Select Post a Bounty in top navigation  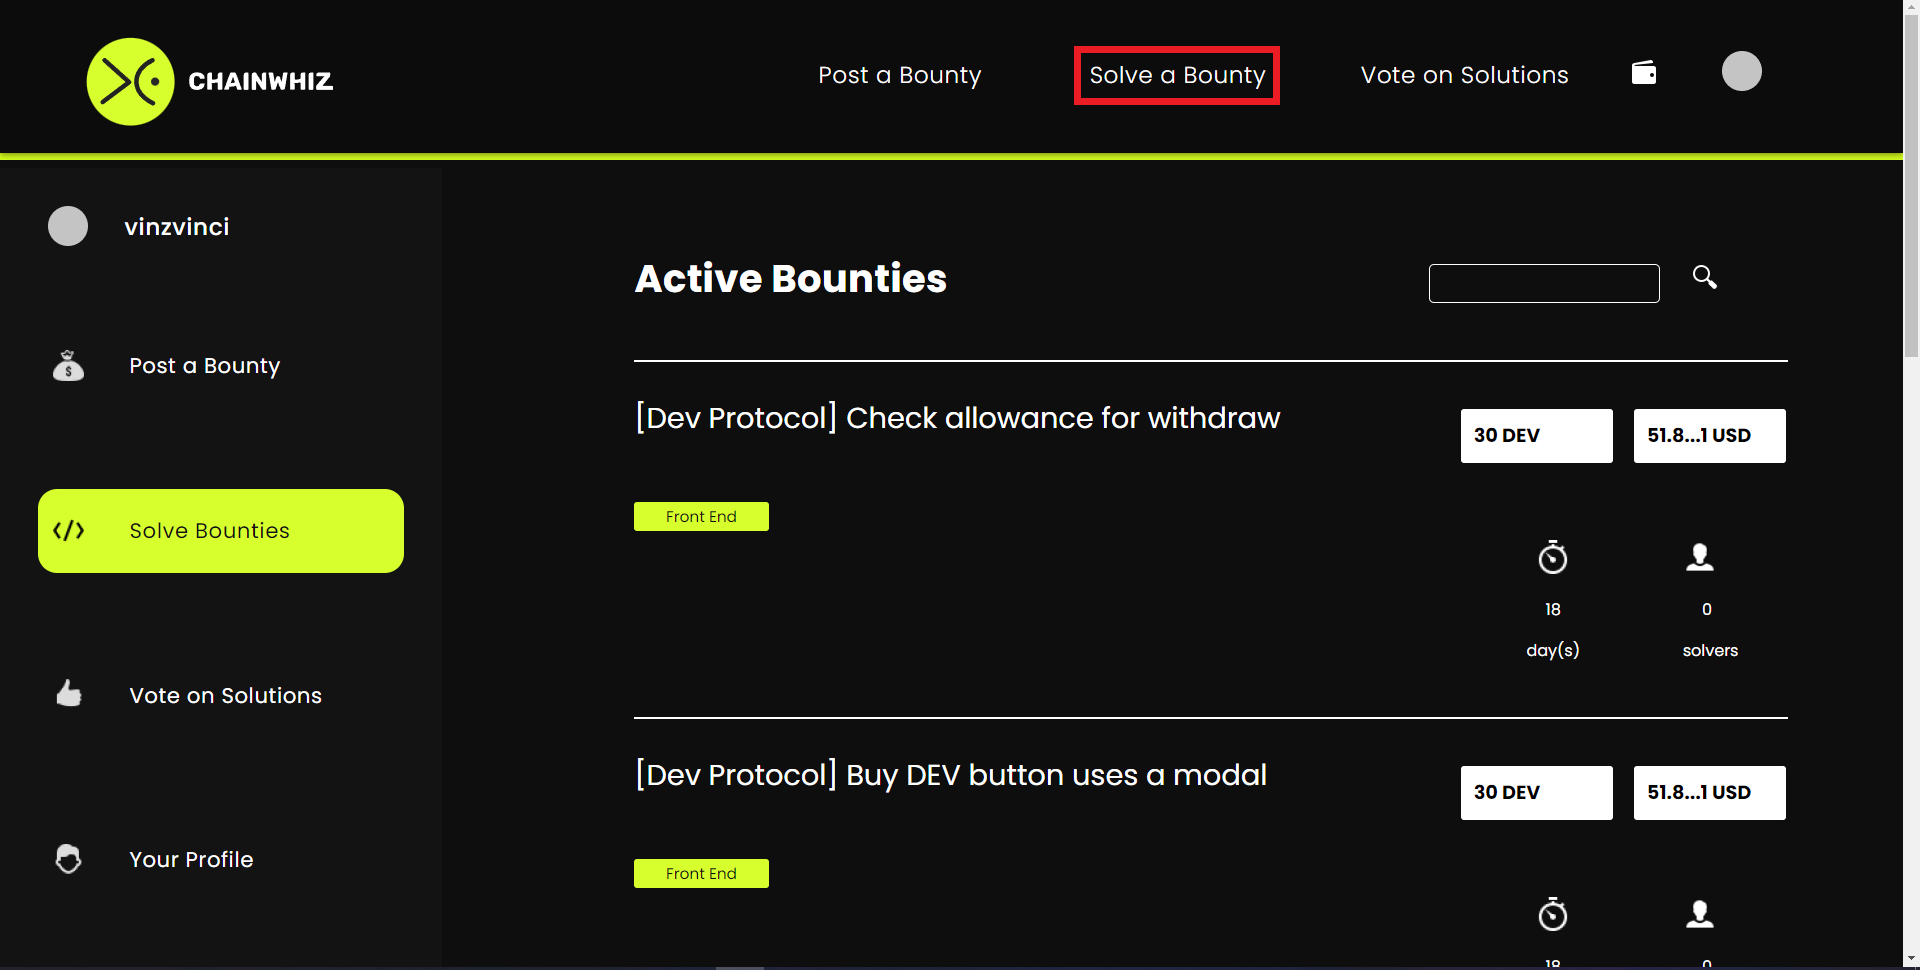(900, 75)
